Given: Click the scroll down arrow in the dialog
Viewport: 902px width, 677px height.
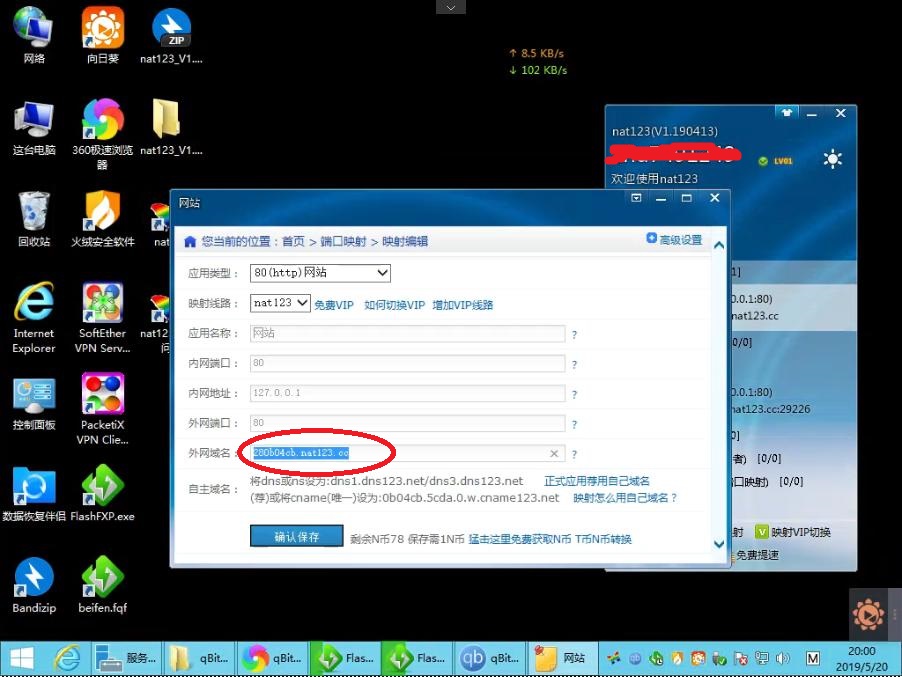Looking at the screenshot, I should (x=718, y=545).
